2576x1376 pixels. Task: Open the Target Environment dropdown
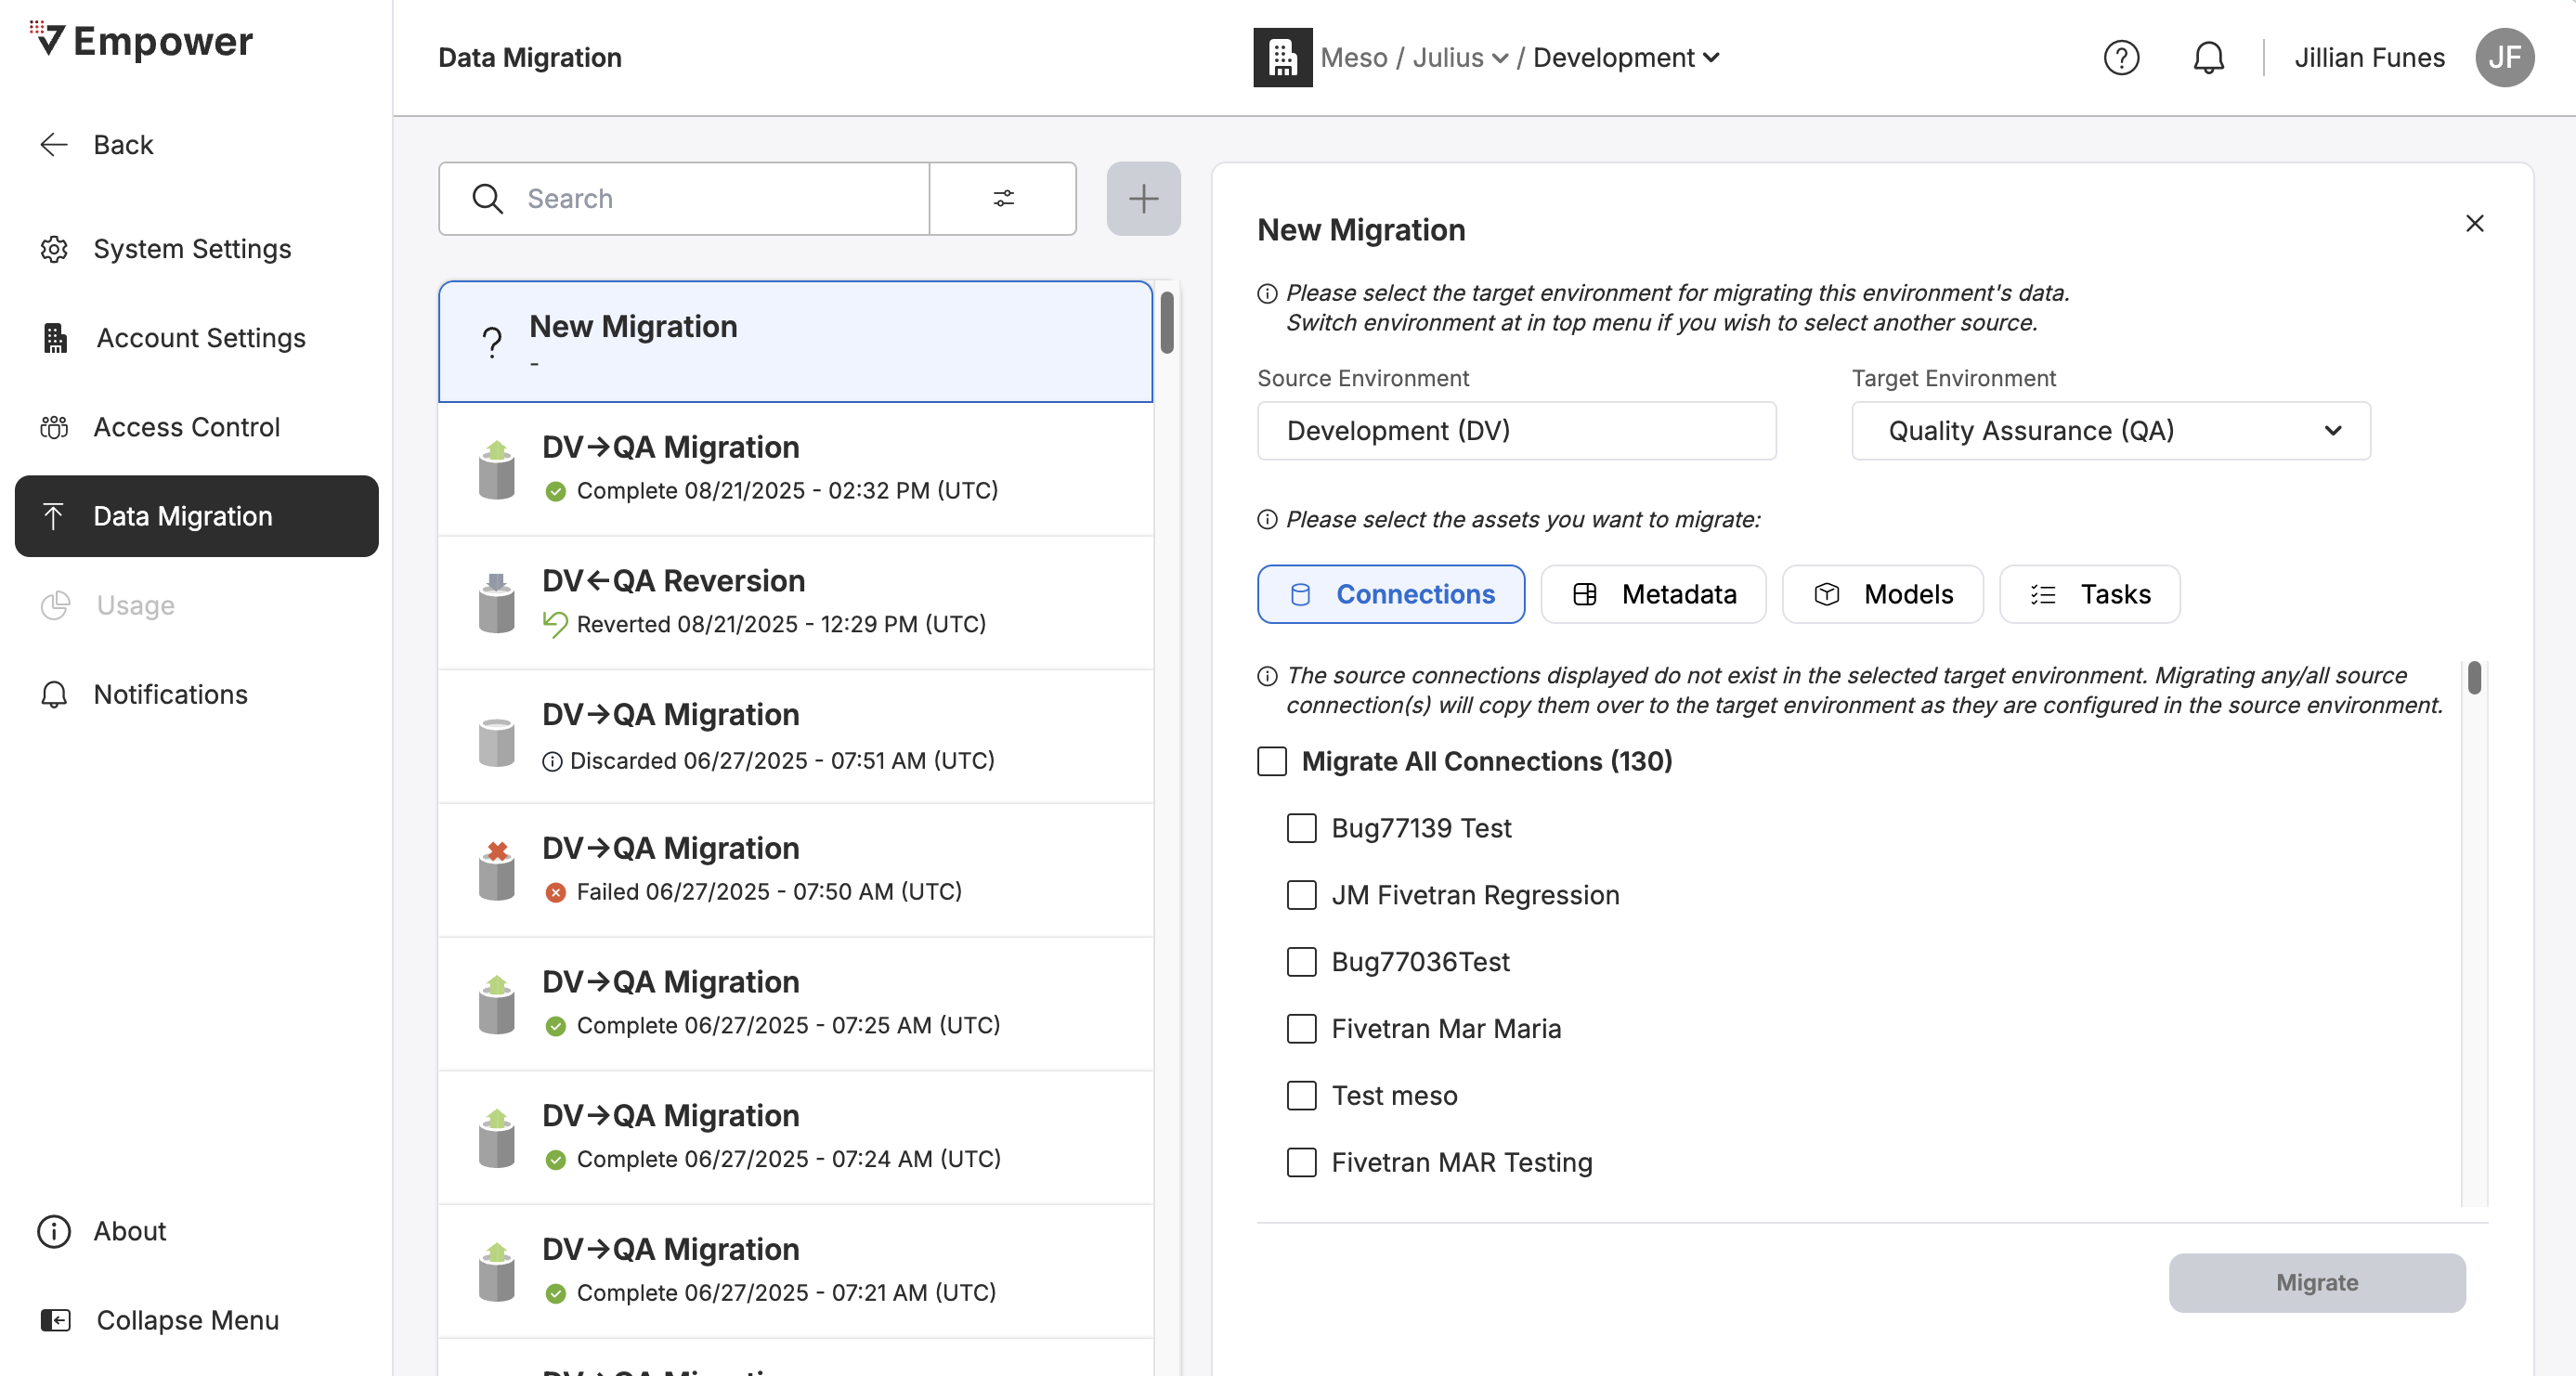click(2110, 431)
